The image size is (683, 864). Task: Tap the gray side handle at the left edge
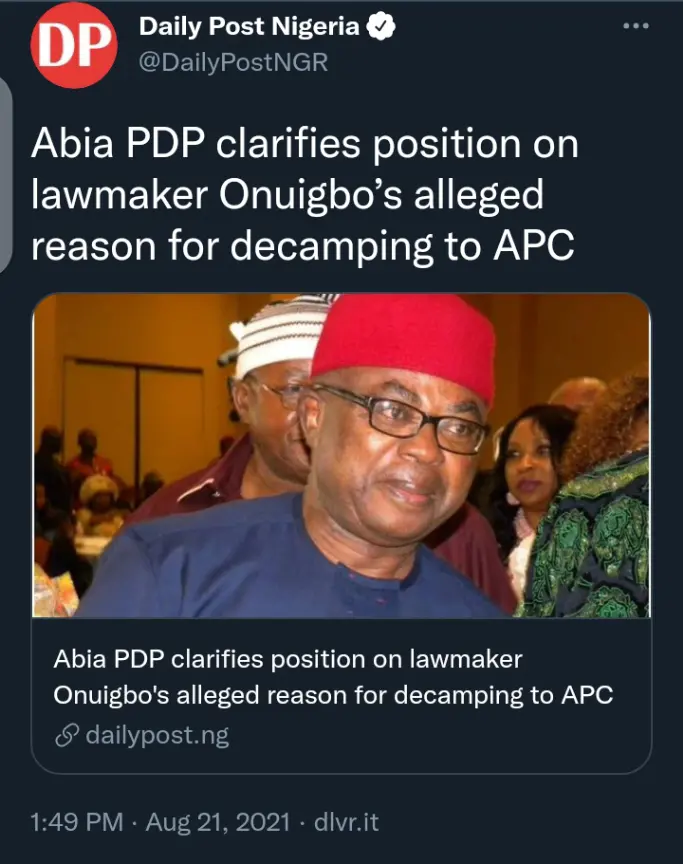pyautogui.click(x=5, y=175)
